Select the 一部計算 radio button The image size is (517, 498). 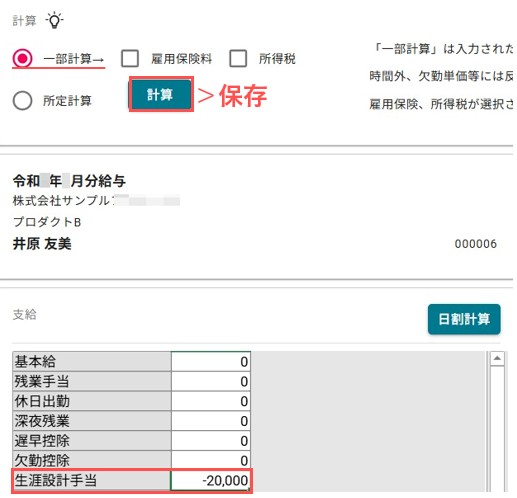pyautogui.click(x=22, y=59)
